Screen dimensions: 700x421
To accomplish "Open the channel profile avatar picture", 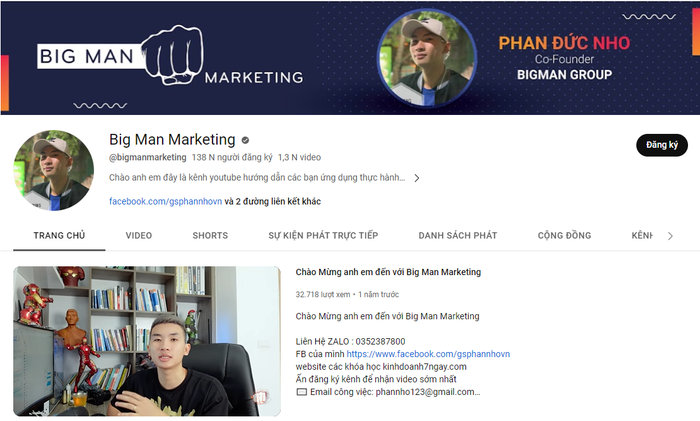I will tap(54, 170).
